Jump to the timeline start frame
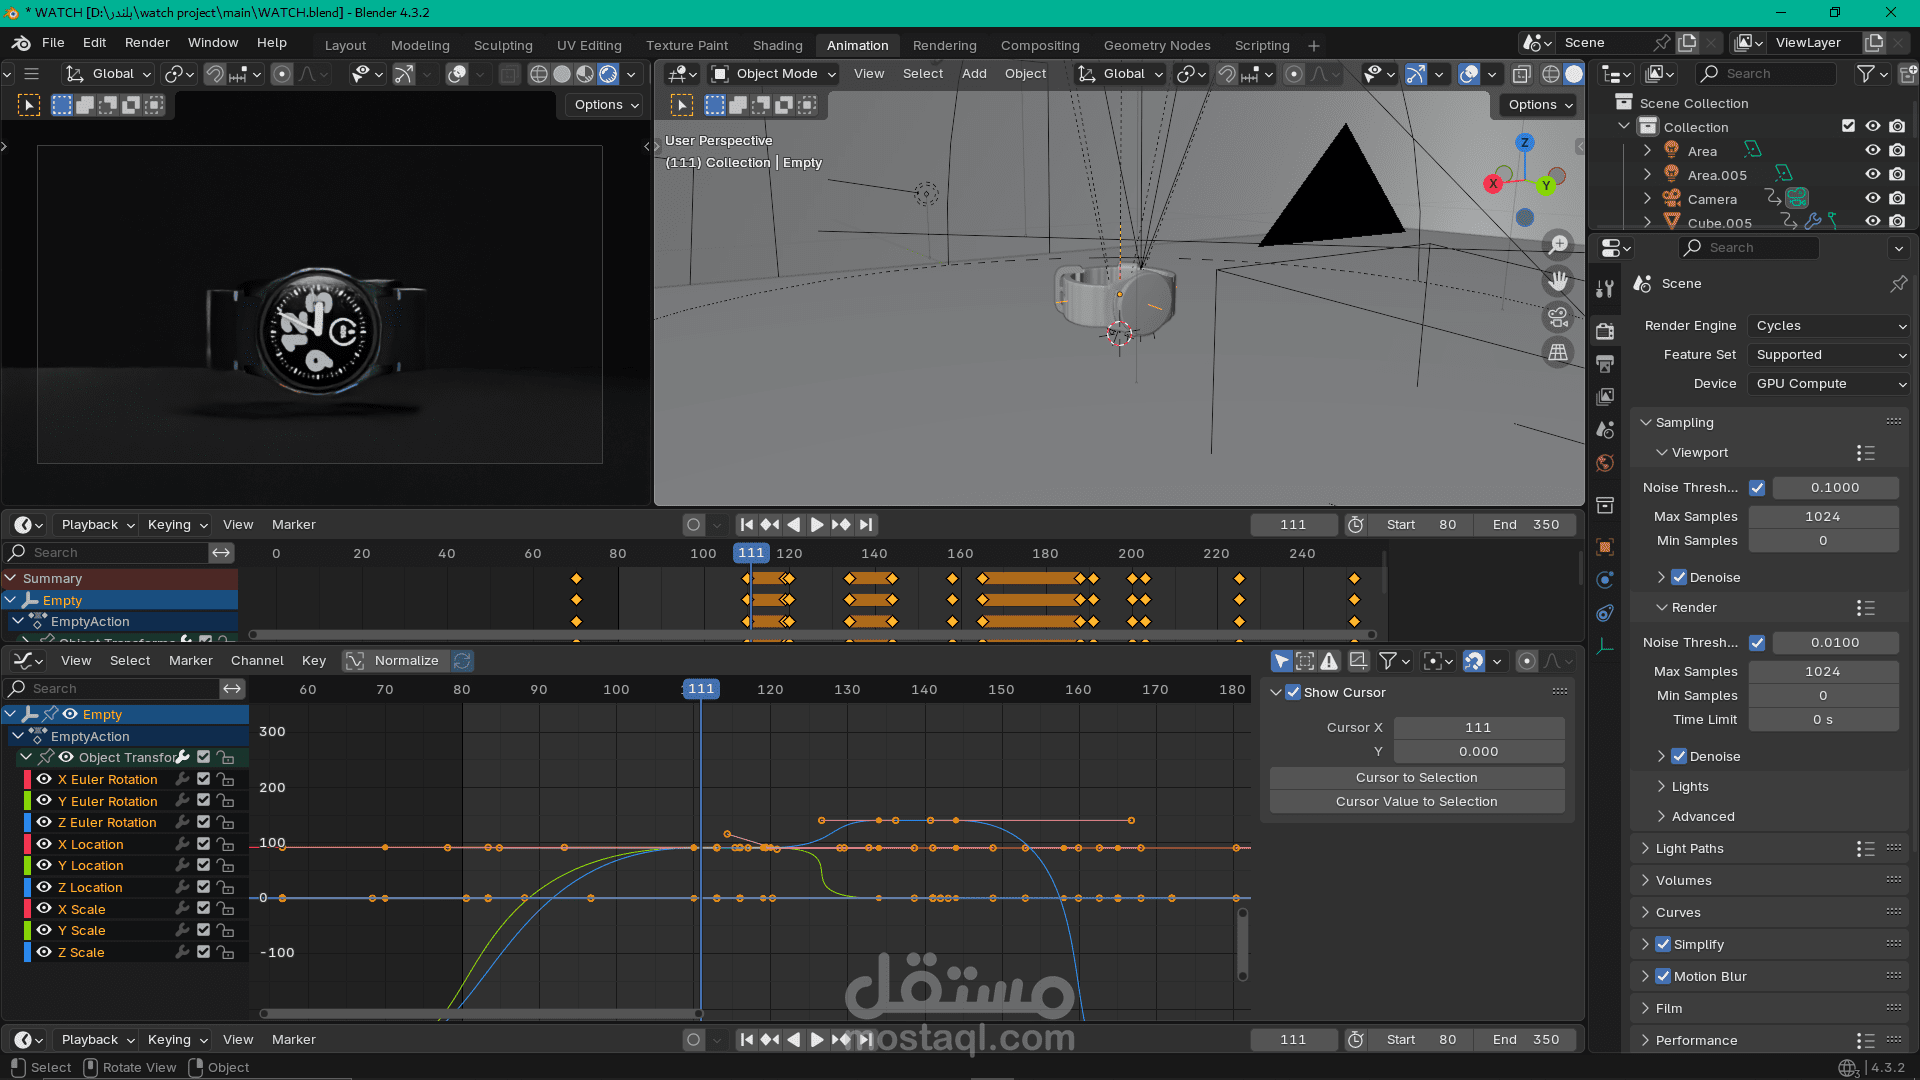Image resolution: width=1920 pixels, height=1080 pixels. click(746, 525)
